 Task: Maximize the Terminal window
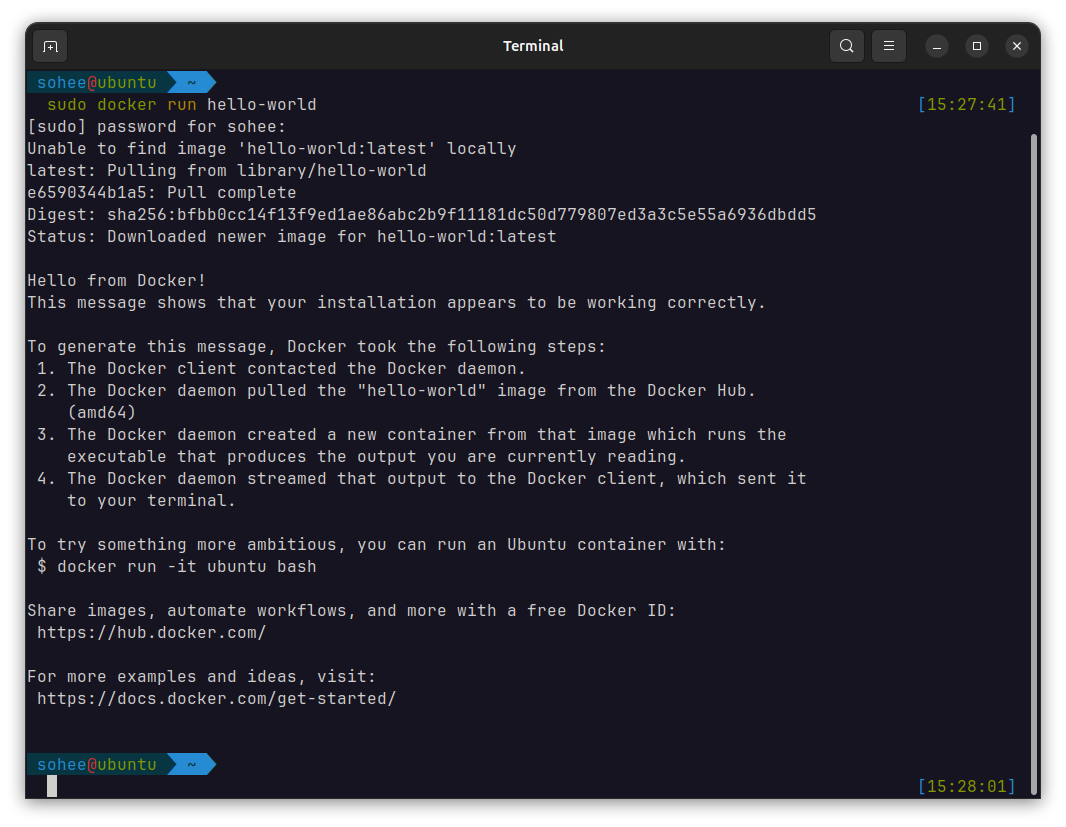click(977, 46)
